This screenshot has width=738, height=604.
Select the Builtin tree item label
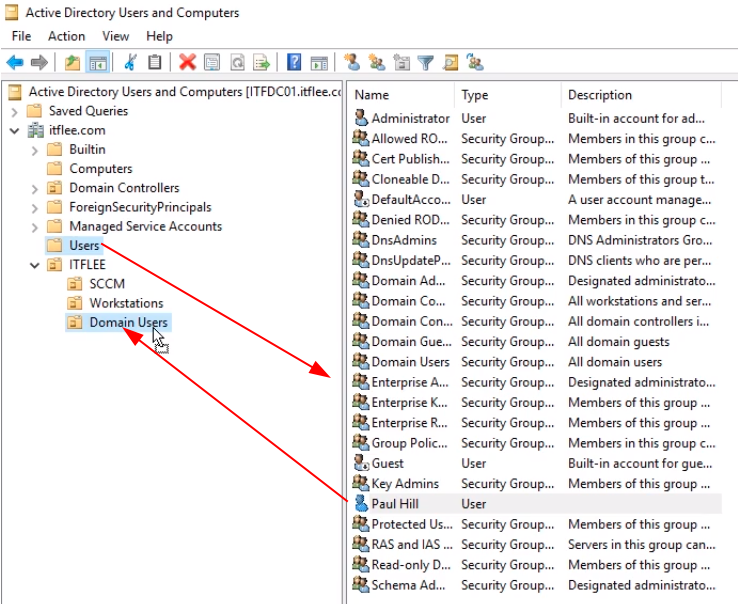pyautogui.click(x=87, y=149)
